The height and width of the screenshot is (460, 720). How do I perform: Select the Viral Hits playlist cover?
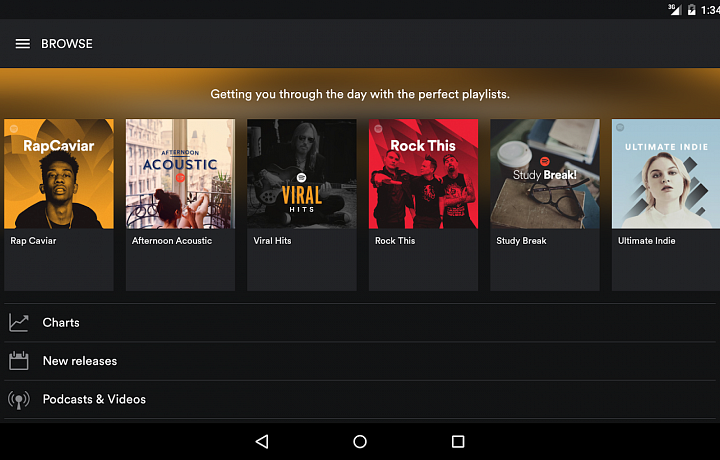click(302, 174)
